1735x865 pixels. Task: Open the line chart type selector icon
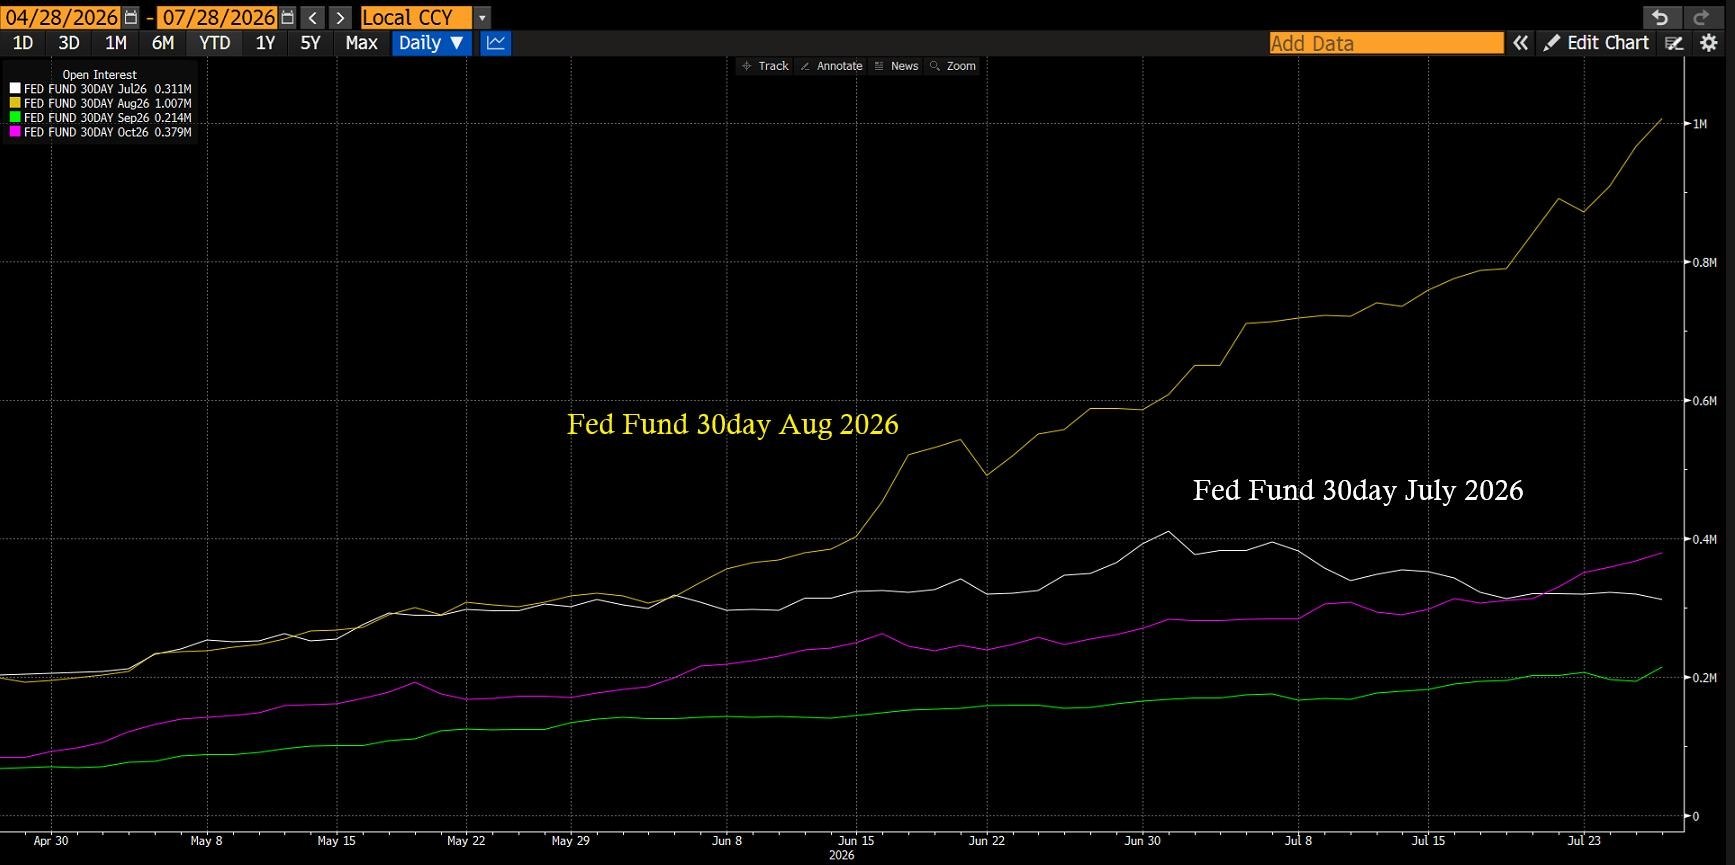tap(496, 43)
